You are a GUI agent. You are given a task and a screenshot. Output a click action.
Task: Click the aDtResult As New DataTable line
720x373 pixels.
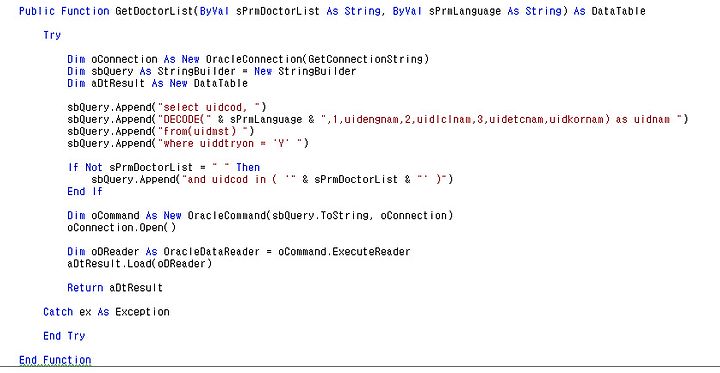(x=158, y=83)
